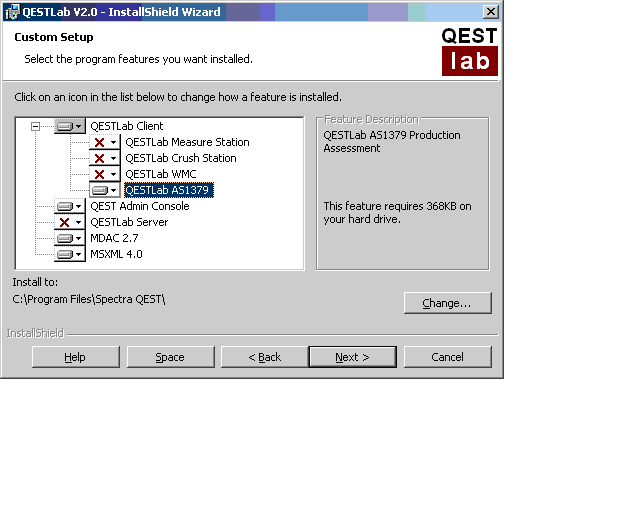Select the QESTLab Measure Station feature
The width and height of the screenshot is (640, 512).
pyautogui.click(x=187, y=142)
